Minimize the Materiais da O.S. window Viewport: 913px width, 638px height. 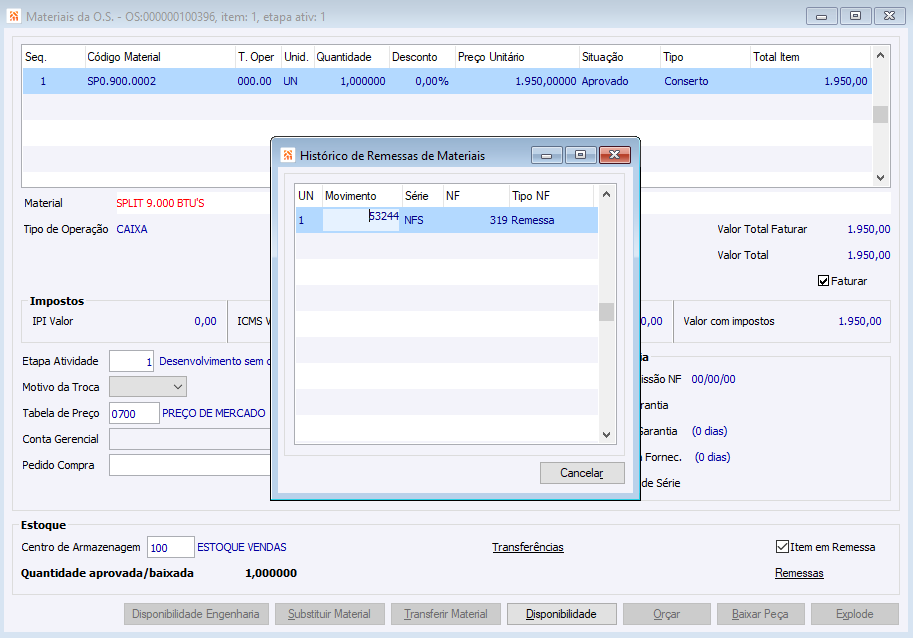[x=822, y=16]
